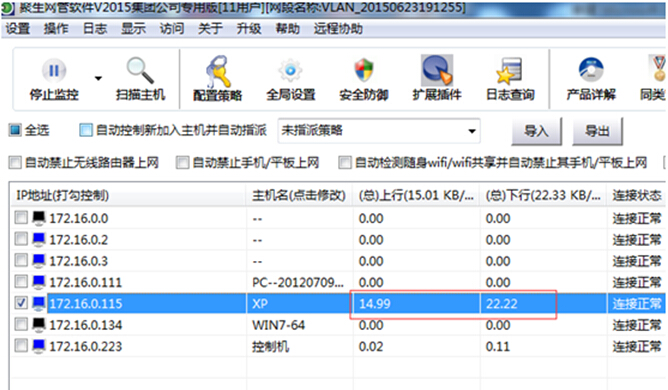Click computer icon for 172.16.0.2

point(39,240)
